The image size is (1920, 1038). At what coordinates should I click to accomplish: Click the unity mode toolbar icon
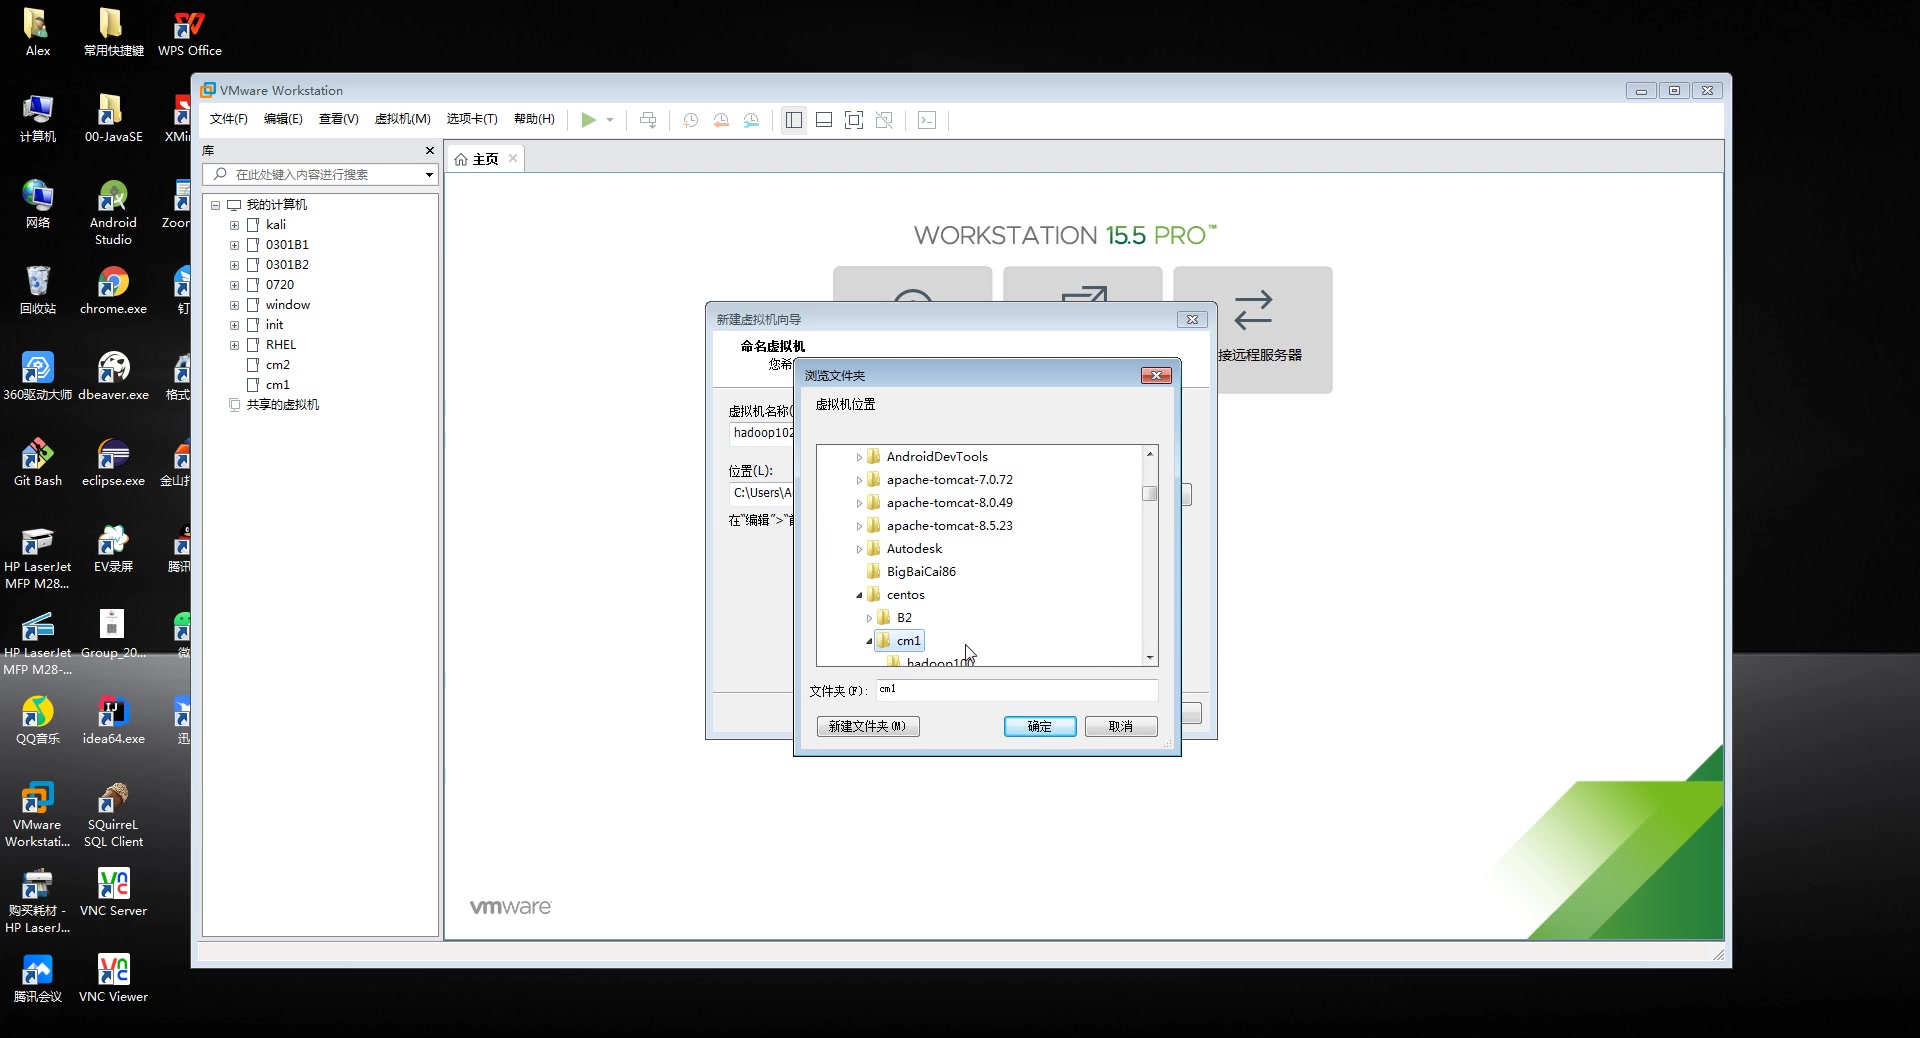pyautogui.click(x=884, y=120)
